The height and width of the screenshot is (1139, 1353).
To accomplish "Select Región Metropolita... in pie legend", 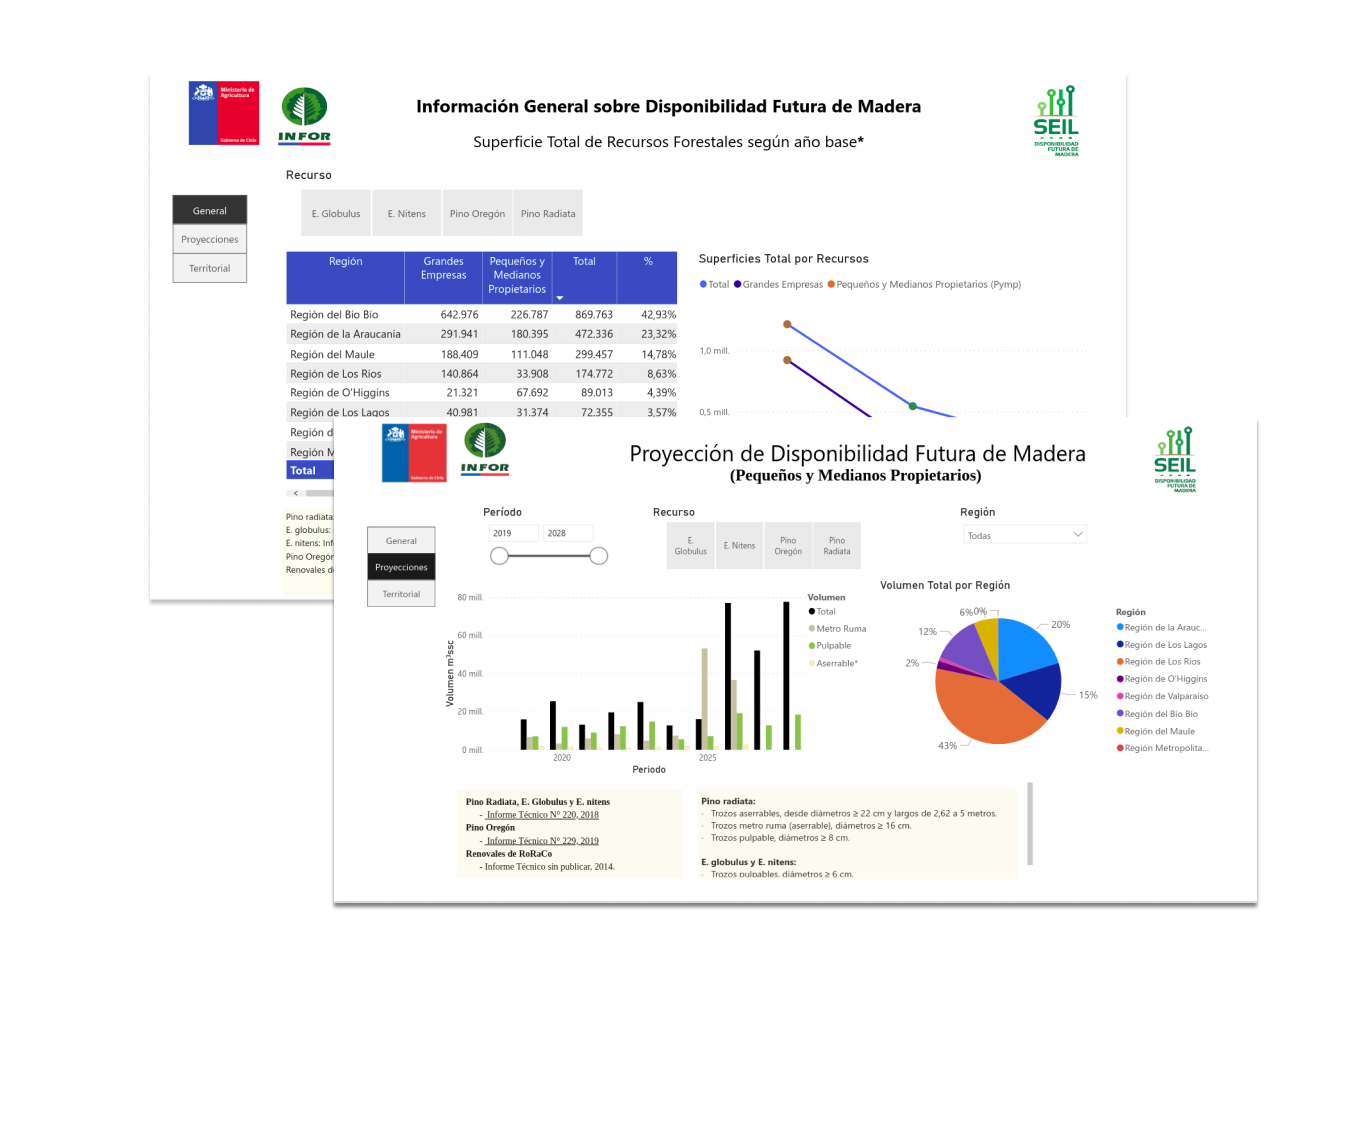I will (1163, 748).
